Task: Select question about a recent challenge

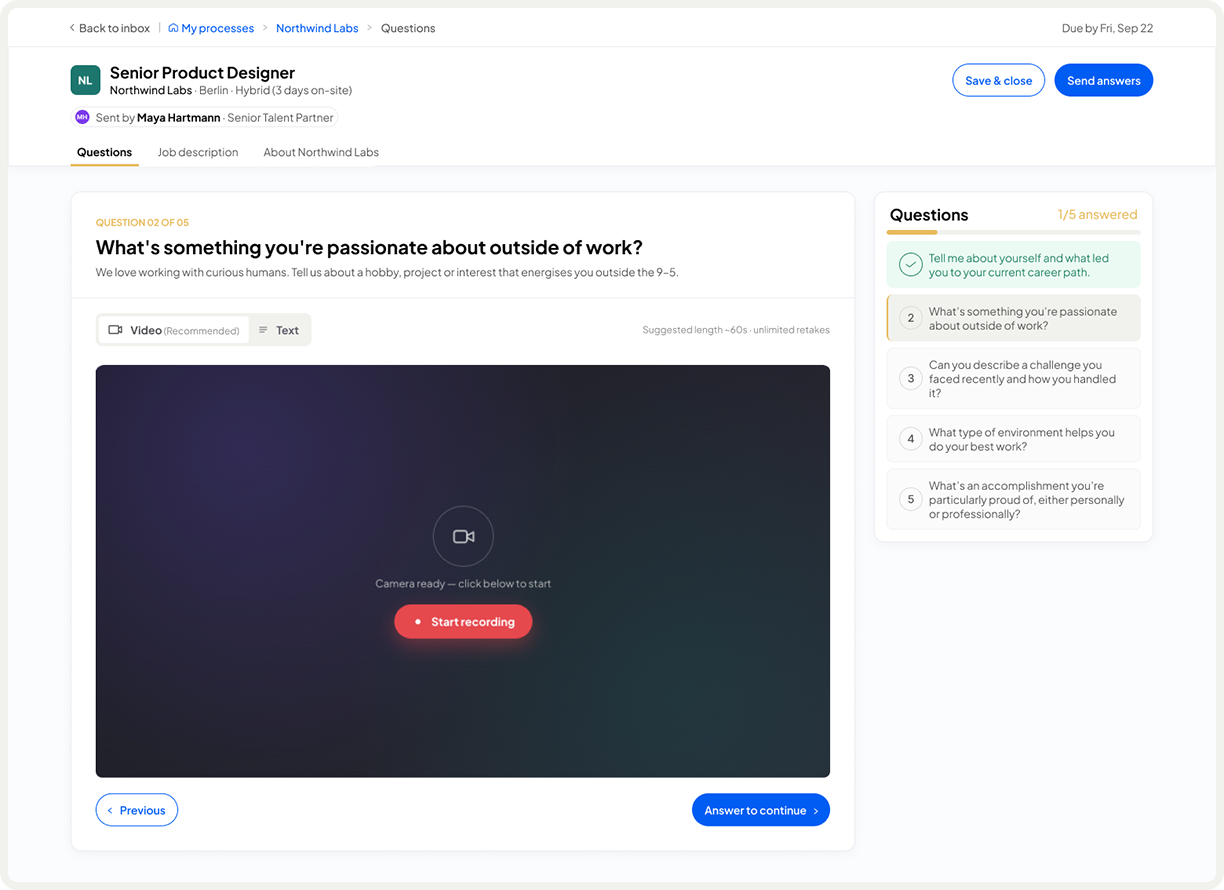Action: 1013,379
